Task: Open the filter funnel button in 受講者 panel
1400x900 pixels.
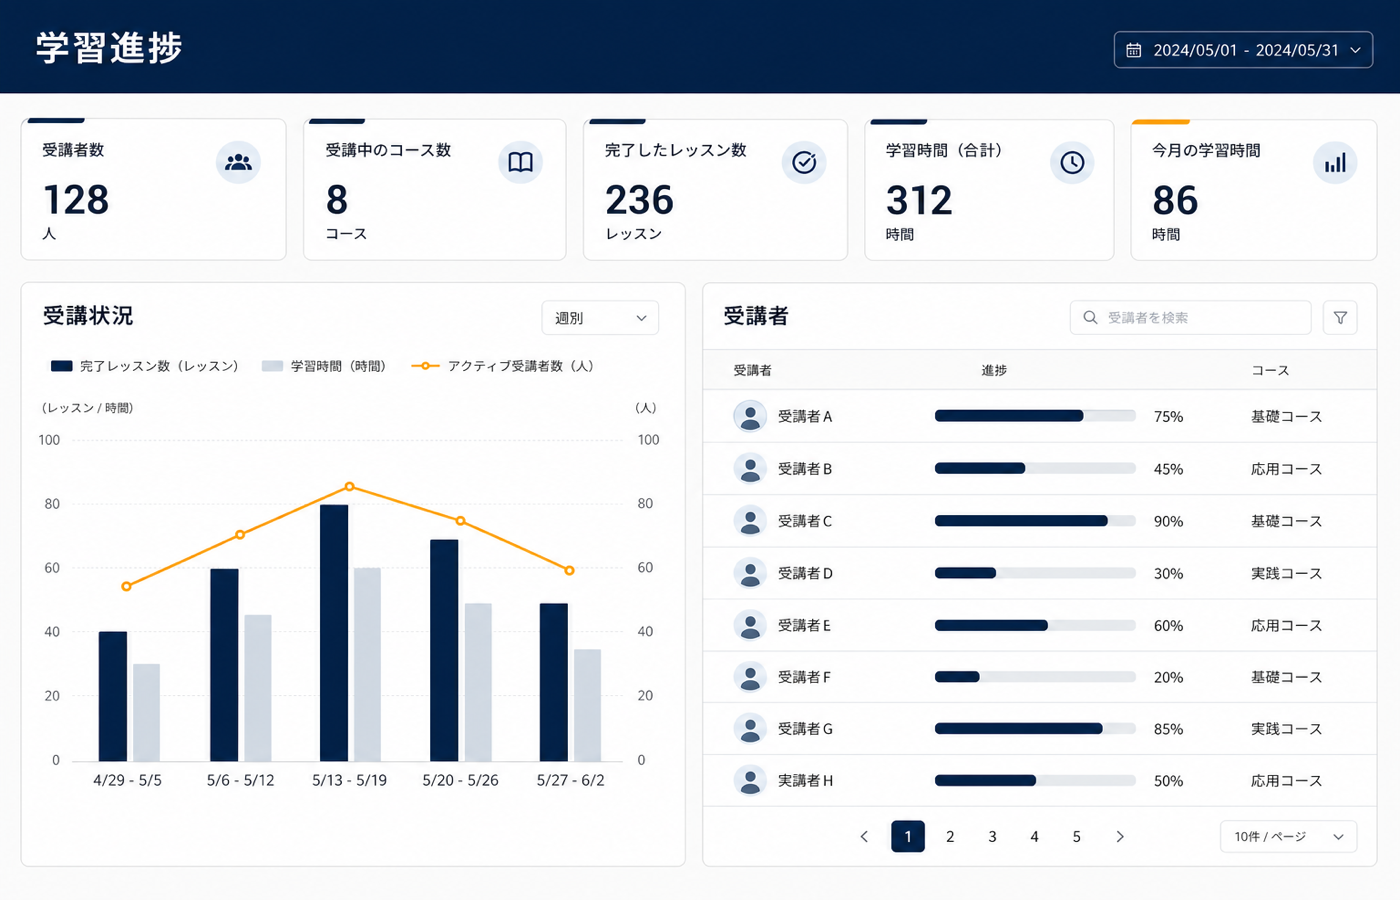Action: (x=1340, y=317)
